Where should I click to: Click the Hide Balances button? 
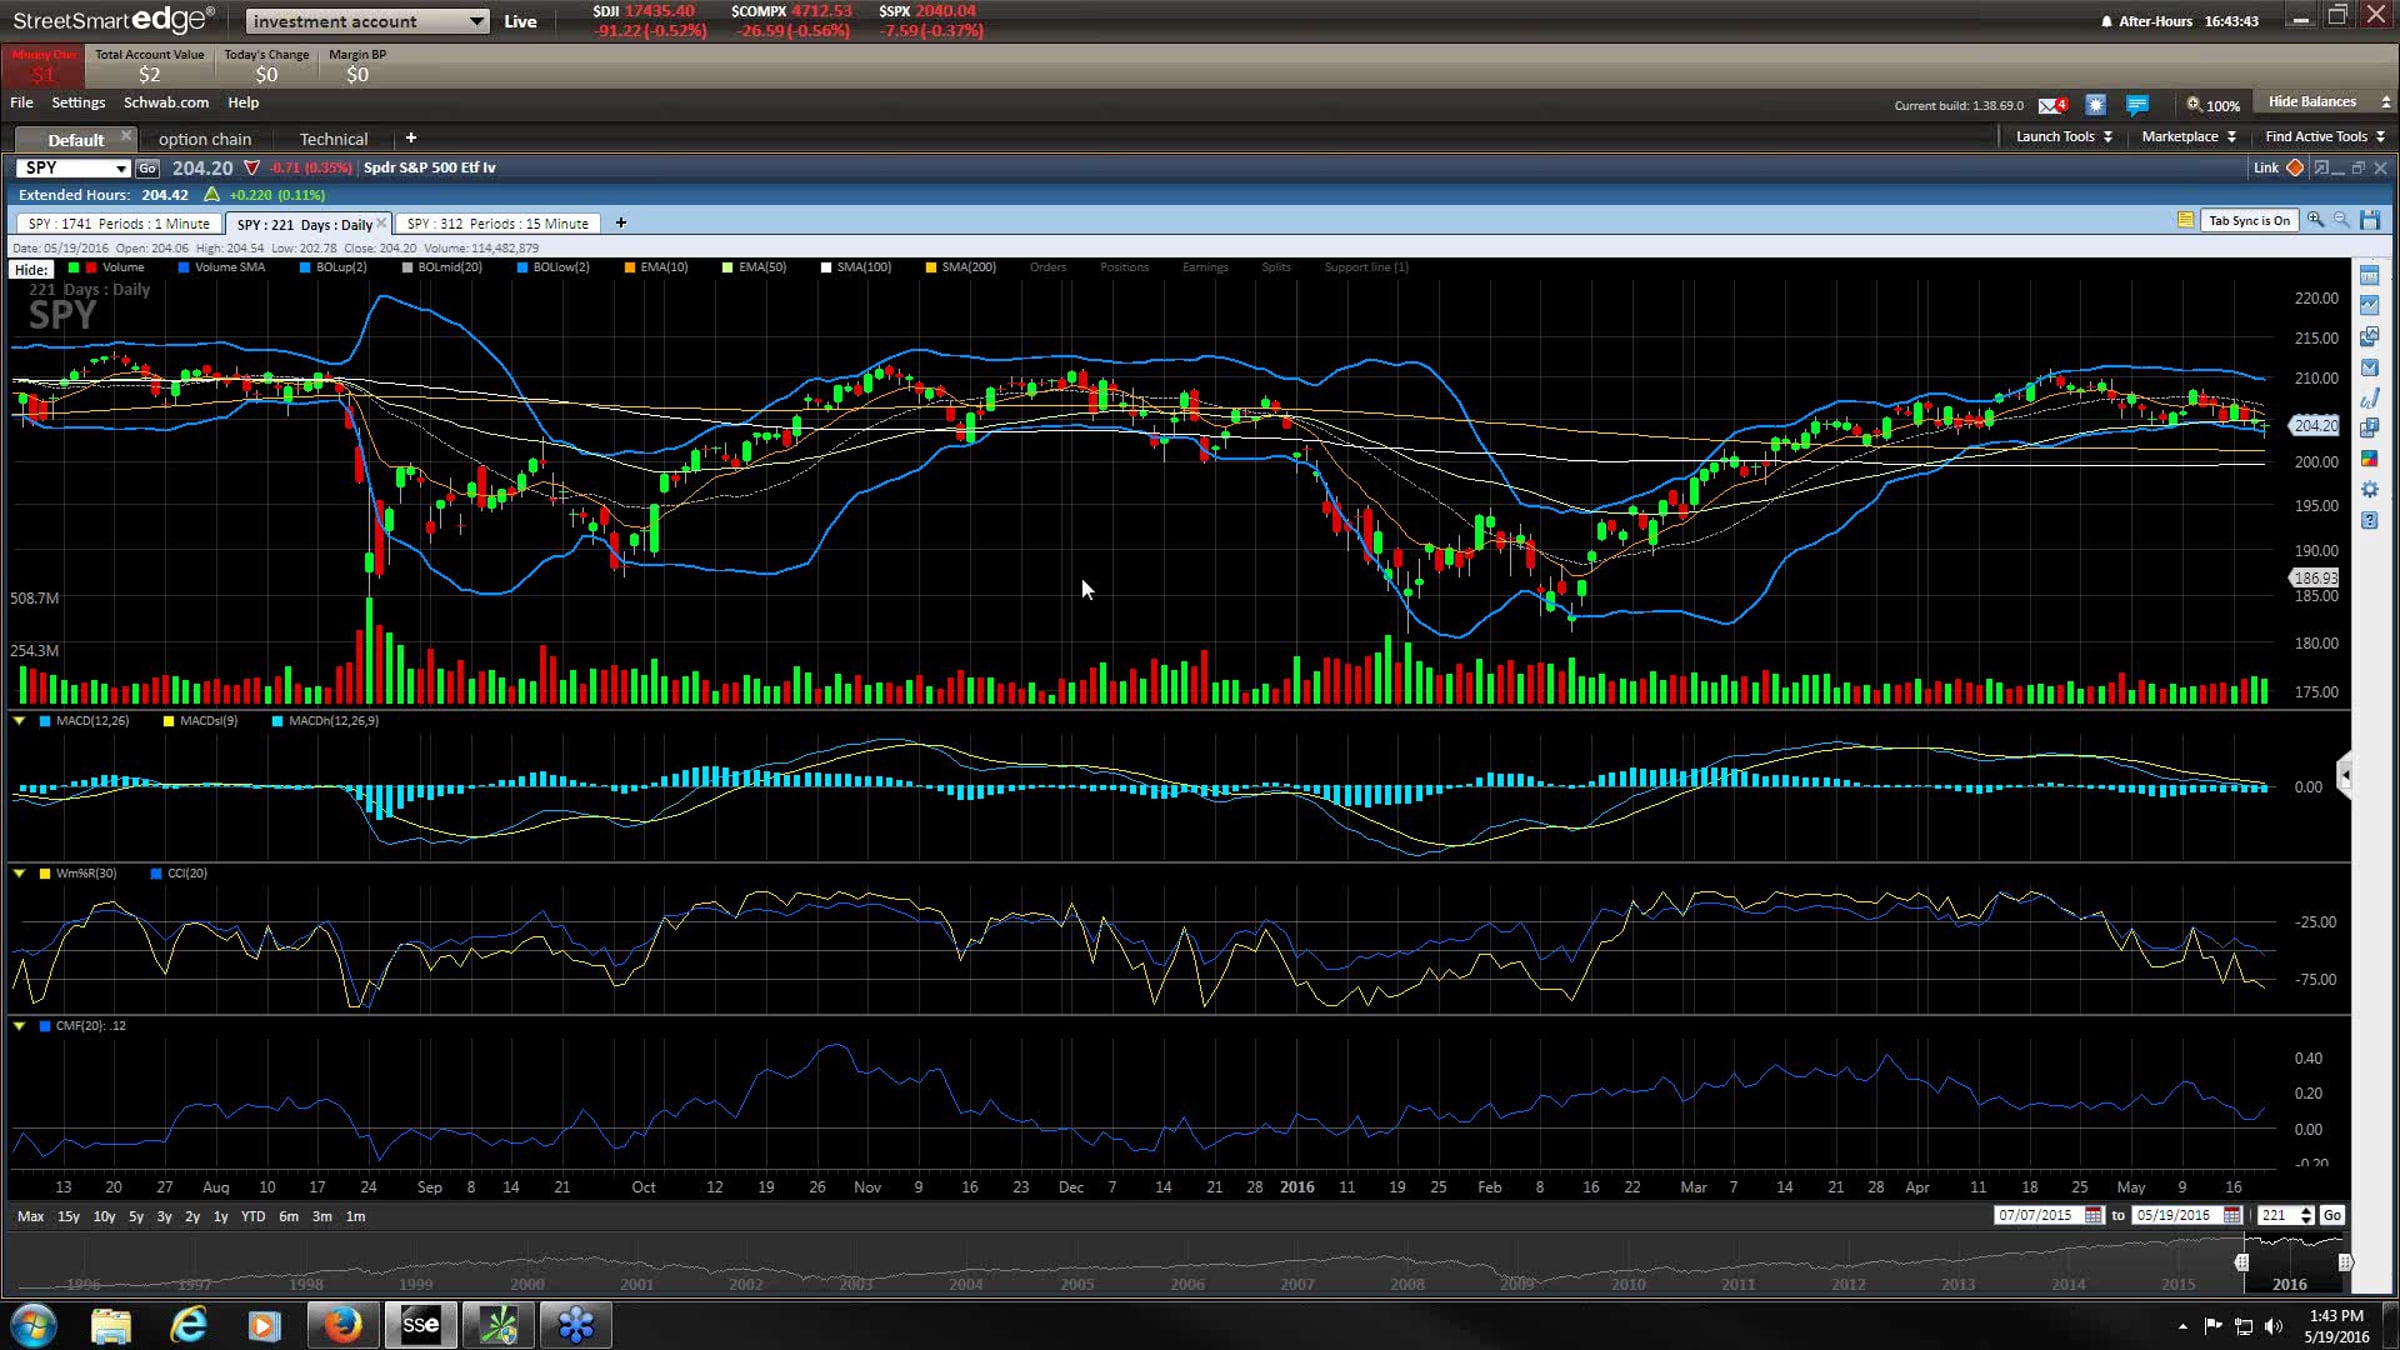(2311, 102)
